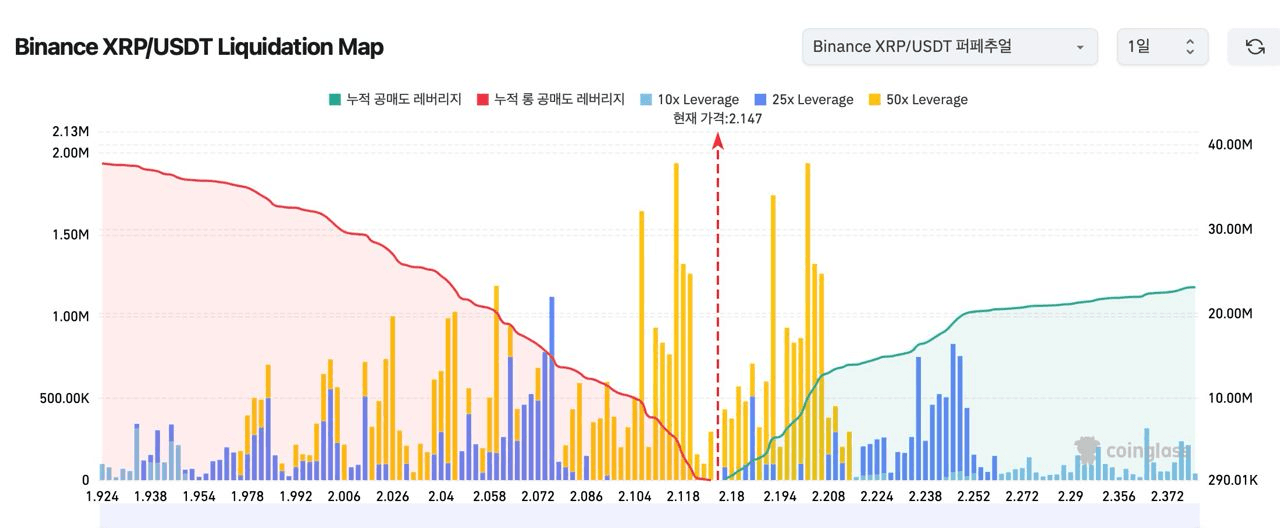
Task: Click the green 누적 공매도 color swatch
Action: 335,100
